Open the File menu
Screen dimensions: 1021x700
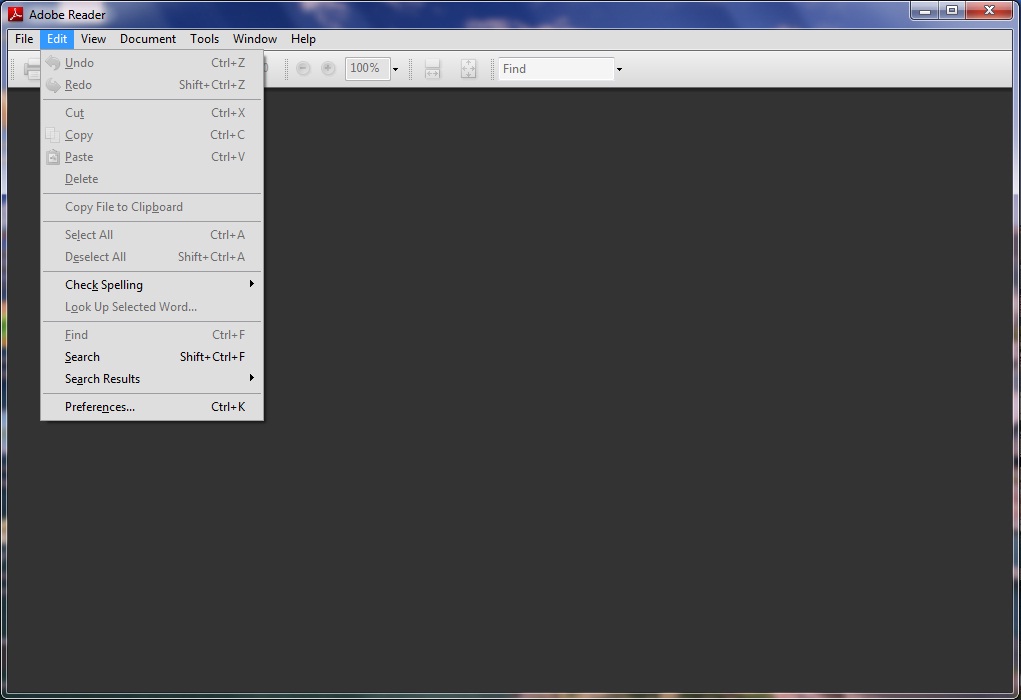tap(24, 39)
